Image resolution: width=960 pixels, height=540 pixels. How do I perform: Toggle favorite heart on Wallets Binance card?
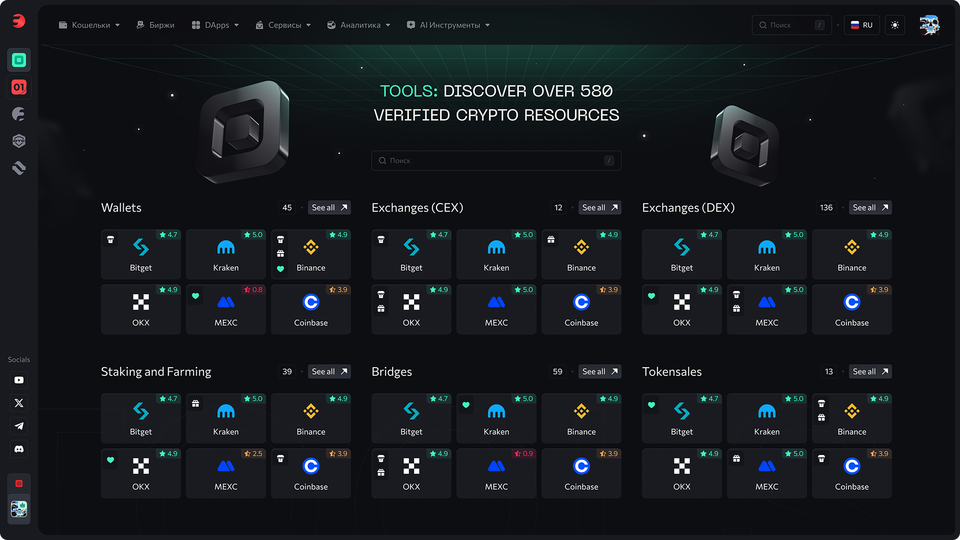[x=280, y=269]
